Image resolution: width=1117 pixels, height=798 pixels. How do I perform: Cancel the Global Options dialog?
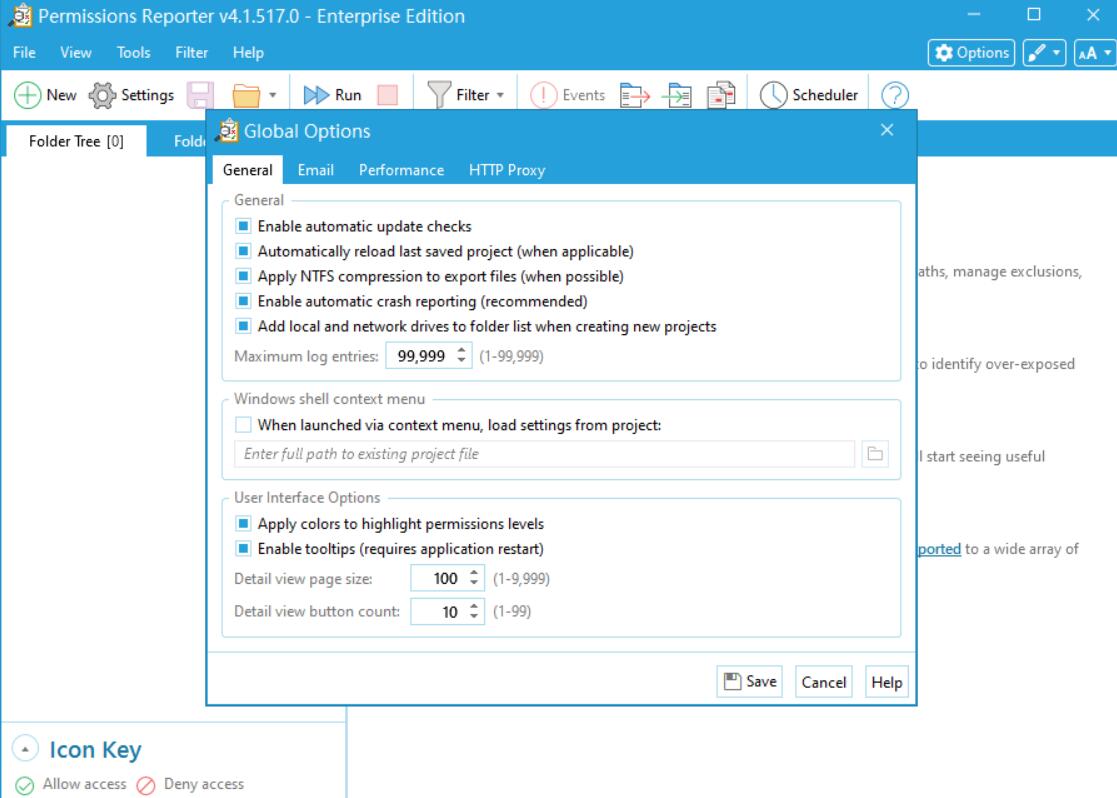(824, 682)
